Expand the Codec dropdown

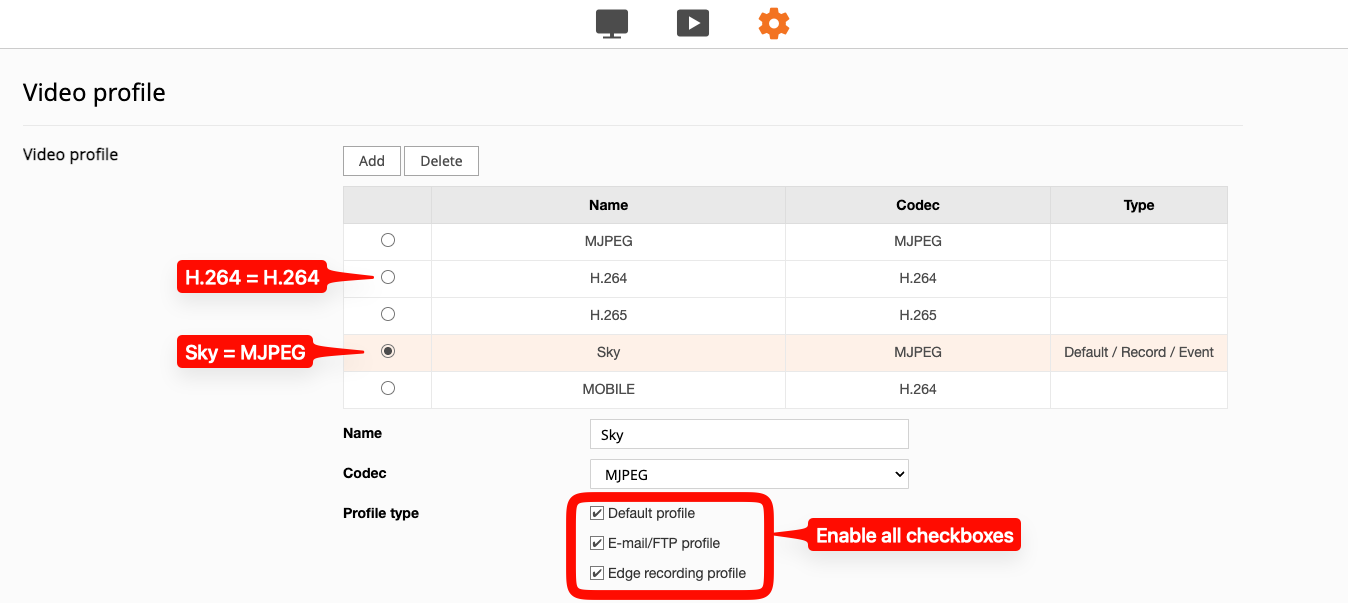749,474
